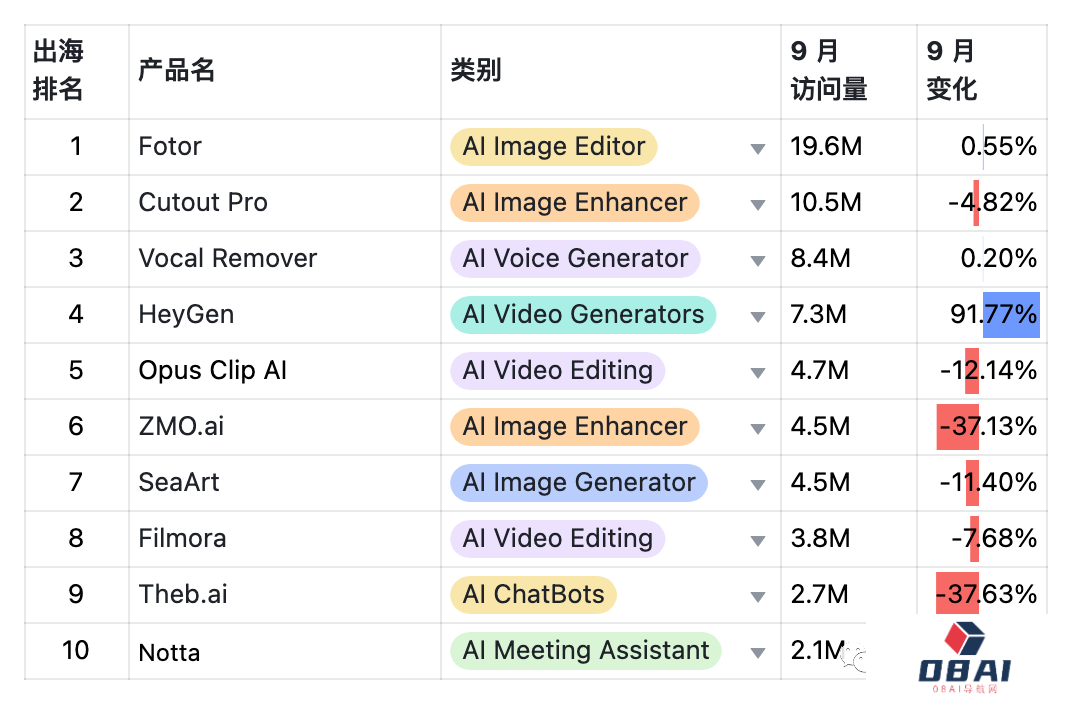The height and width of the screenshot is (704, 1072).
Task: Click the 4.7M visits value
Action: click(820, 370)
